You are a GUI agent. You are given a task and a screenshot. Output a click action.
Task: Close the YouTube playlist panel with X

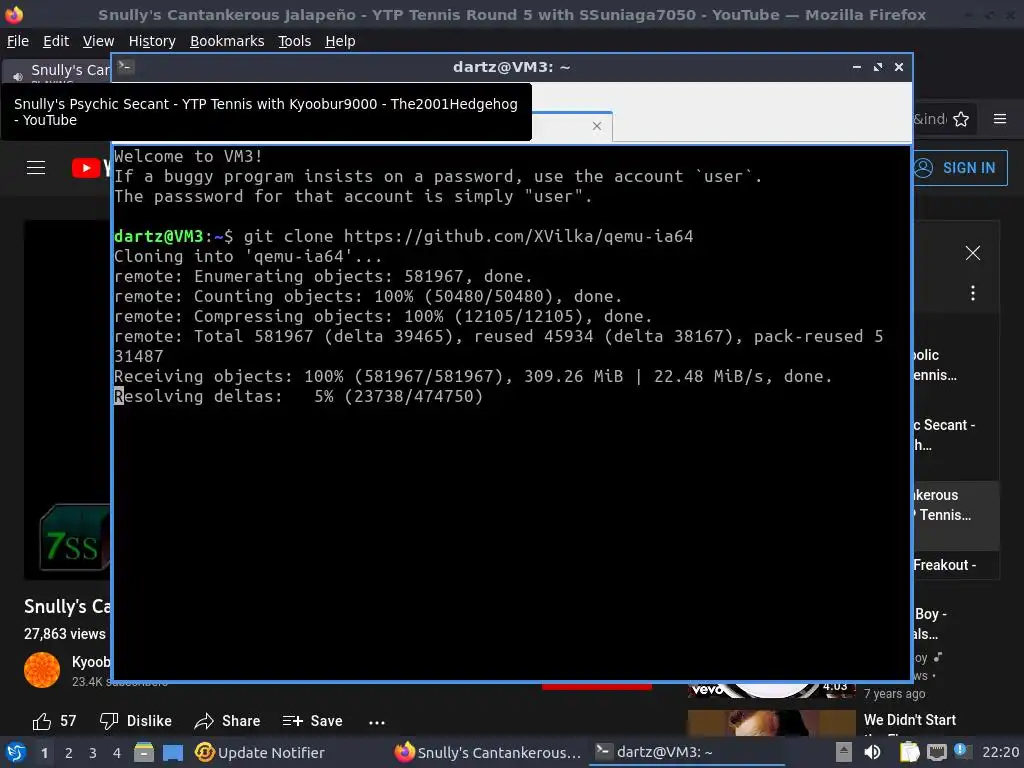[972, 253]
